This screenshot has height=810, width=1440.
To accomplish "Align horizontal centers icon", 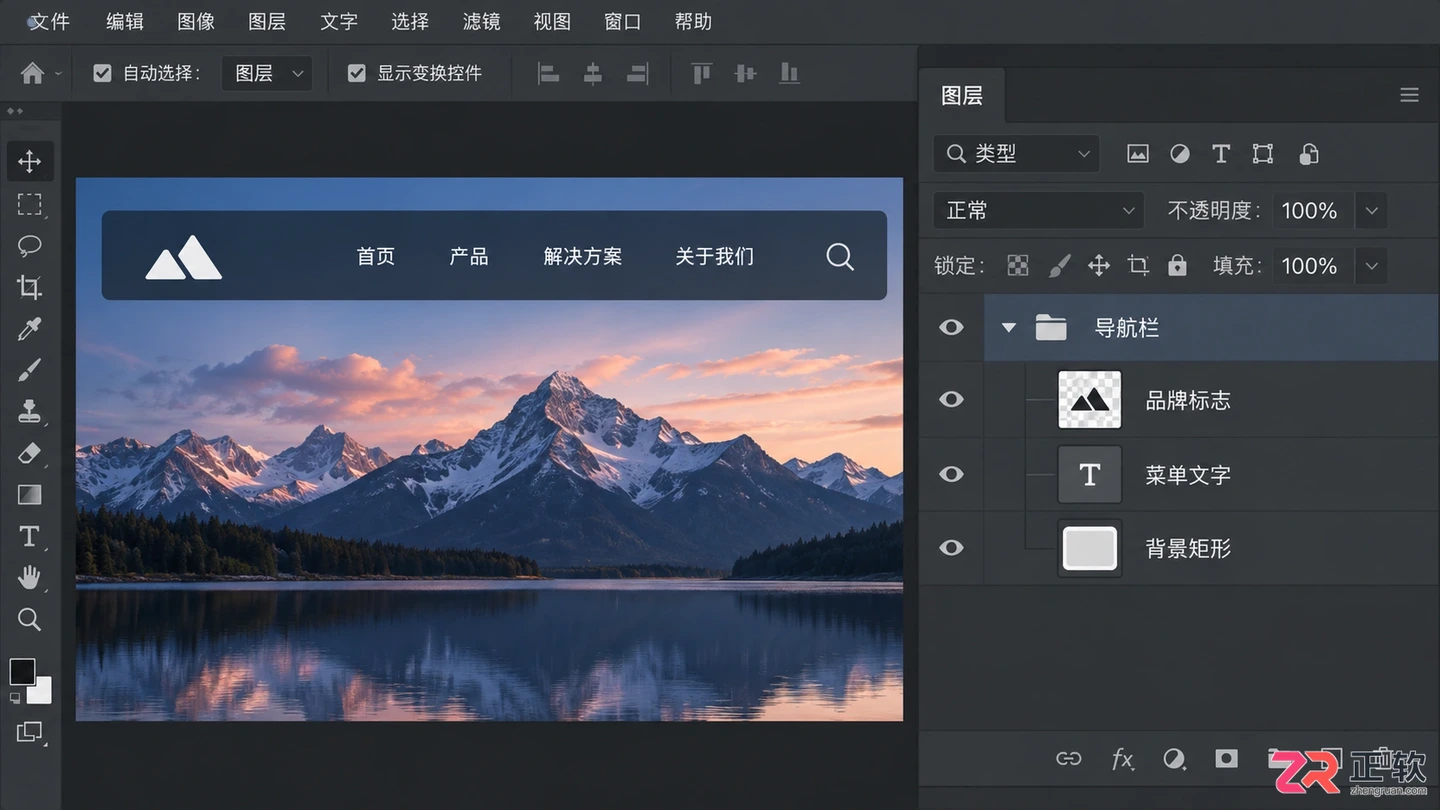I will point(593,73).
